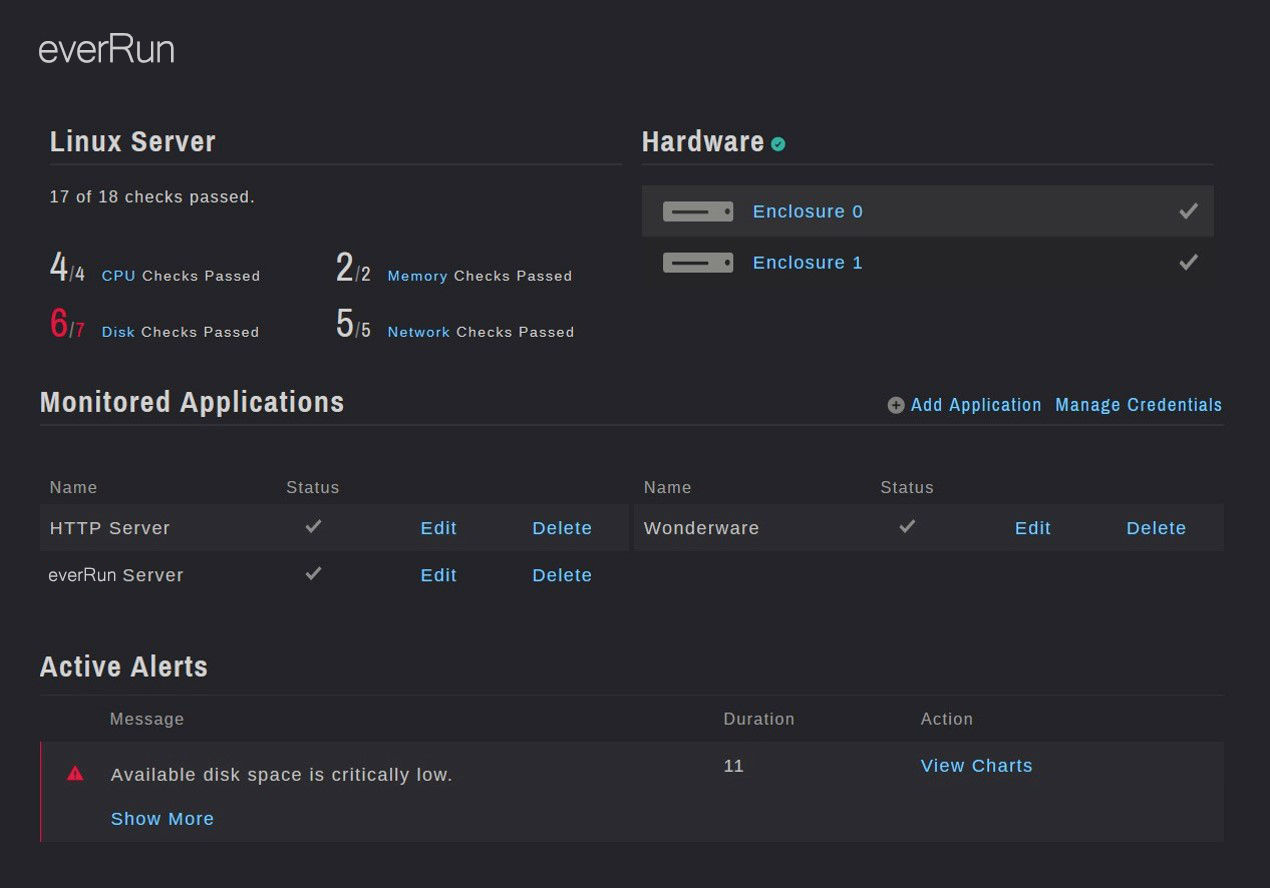Click the Wonderware status checkmark

907,526
